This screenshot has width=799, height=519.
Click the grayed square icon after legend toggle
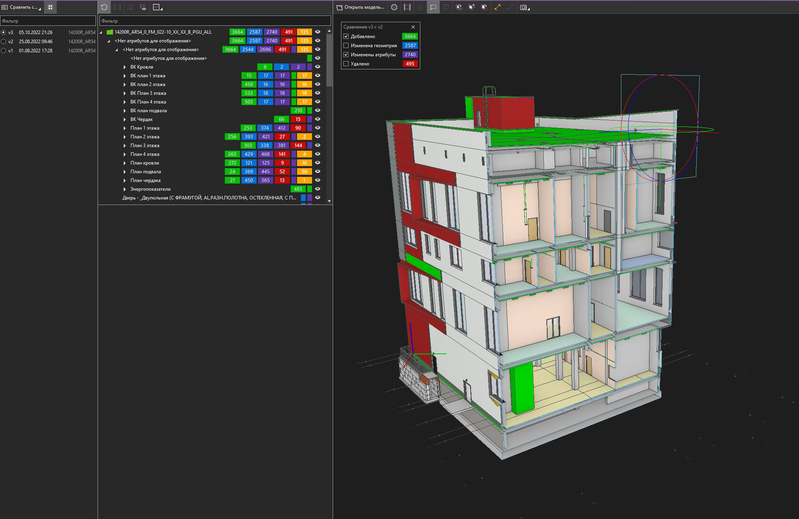pyautogui.click(x=446, y=7)
